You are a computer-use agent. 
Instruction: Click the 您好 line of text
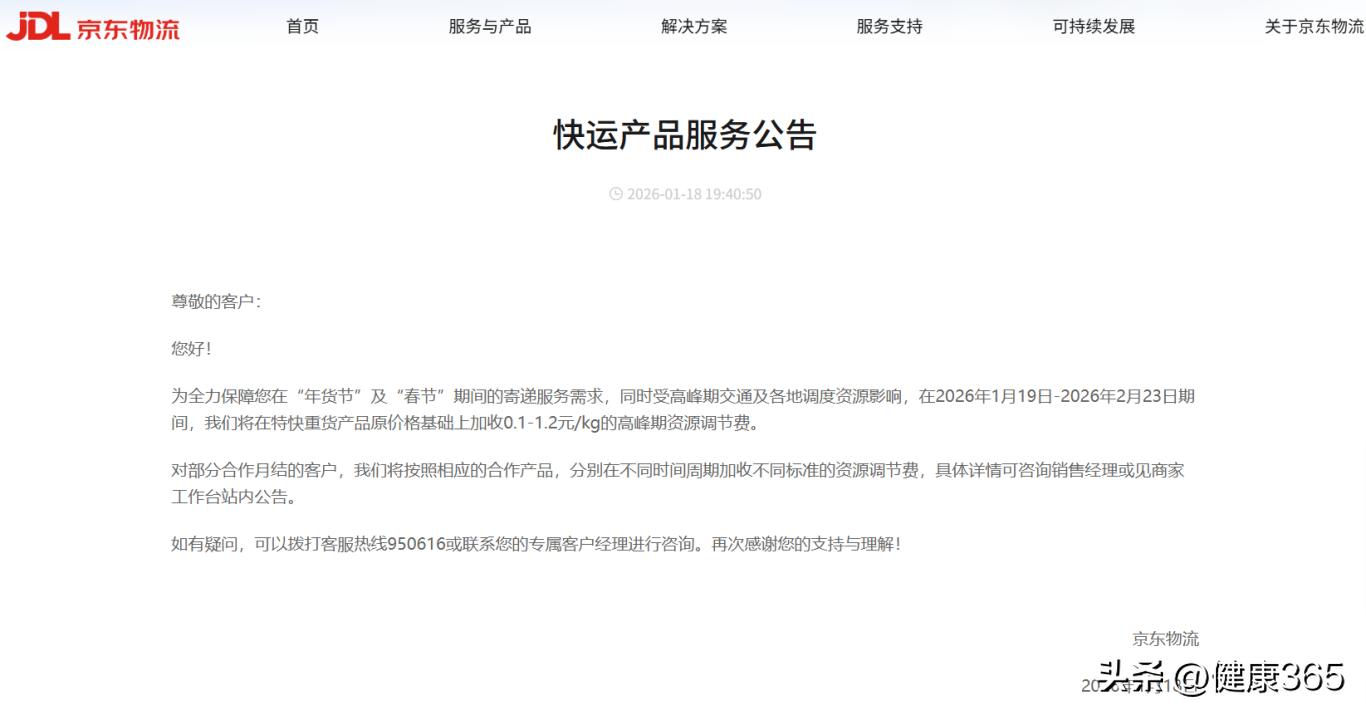point(191,349)
